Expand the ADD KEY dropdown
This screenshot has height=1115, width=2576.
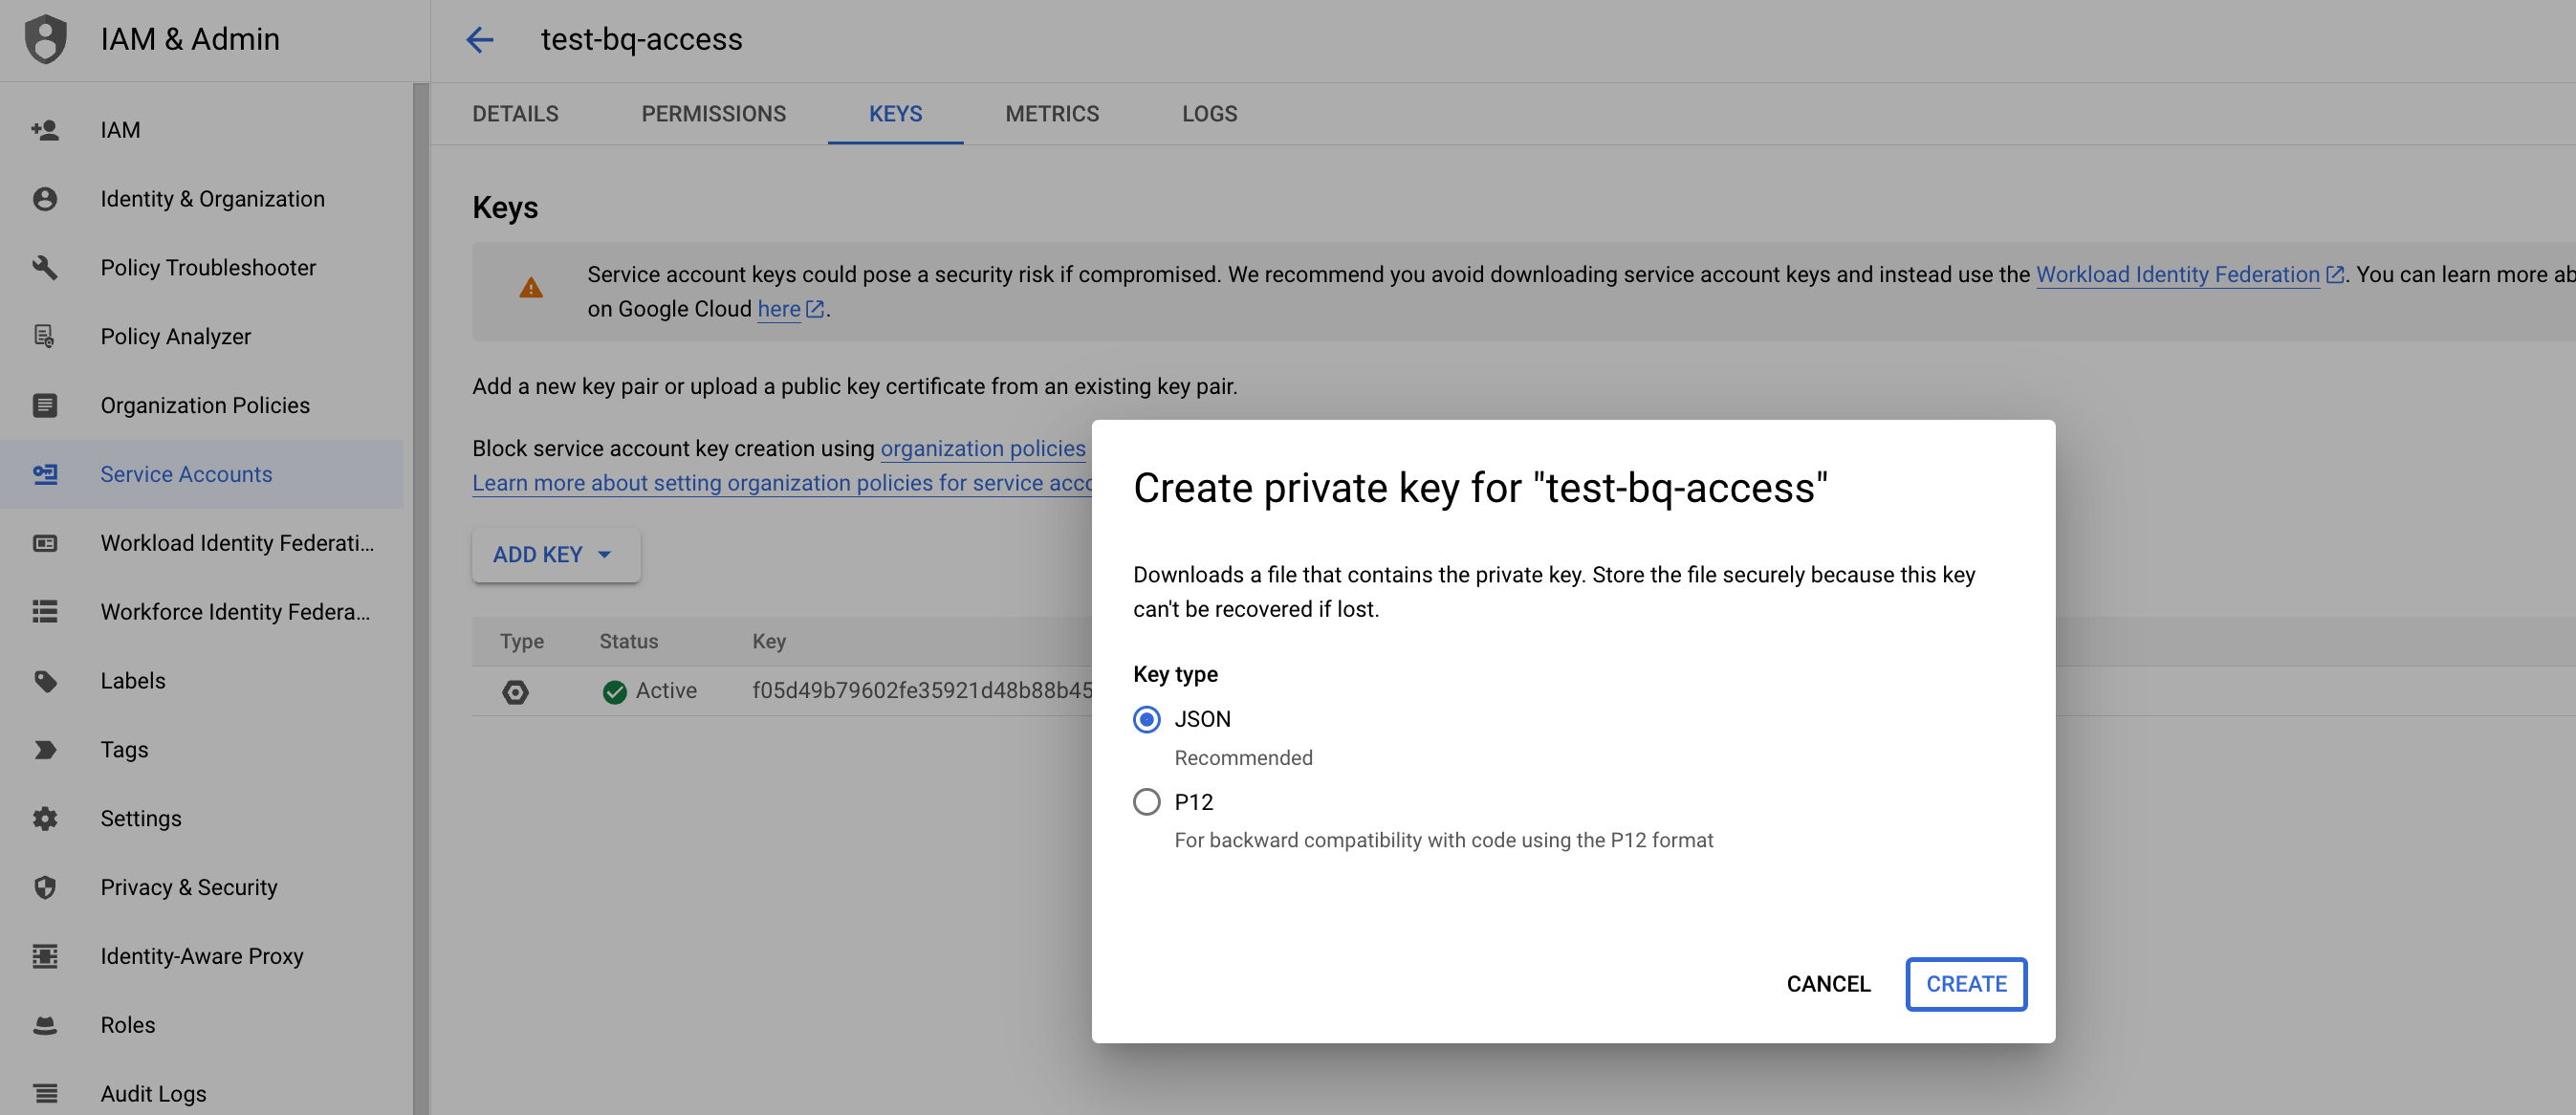pos(554,555)
